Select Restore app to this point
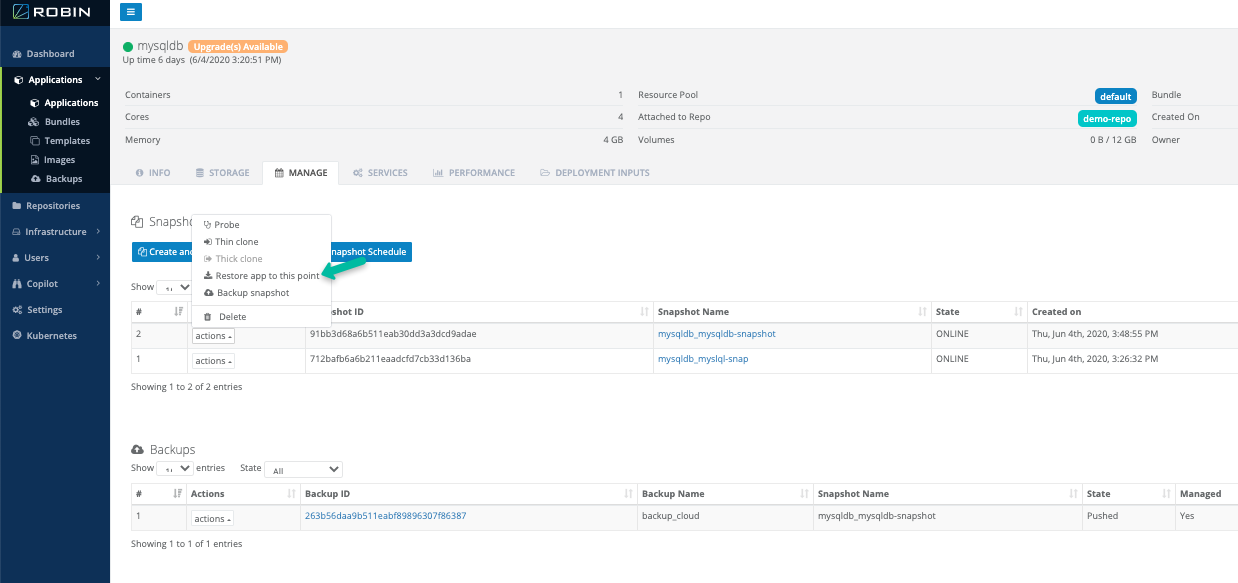1238x583 pixels. pos(261,276)
